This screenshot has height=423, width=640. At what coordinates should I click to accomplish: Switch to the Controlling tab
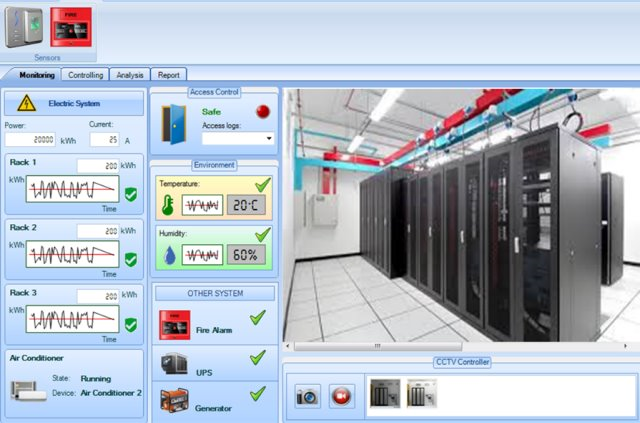click(86, 74)
